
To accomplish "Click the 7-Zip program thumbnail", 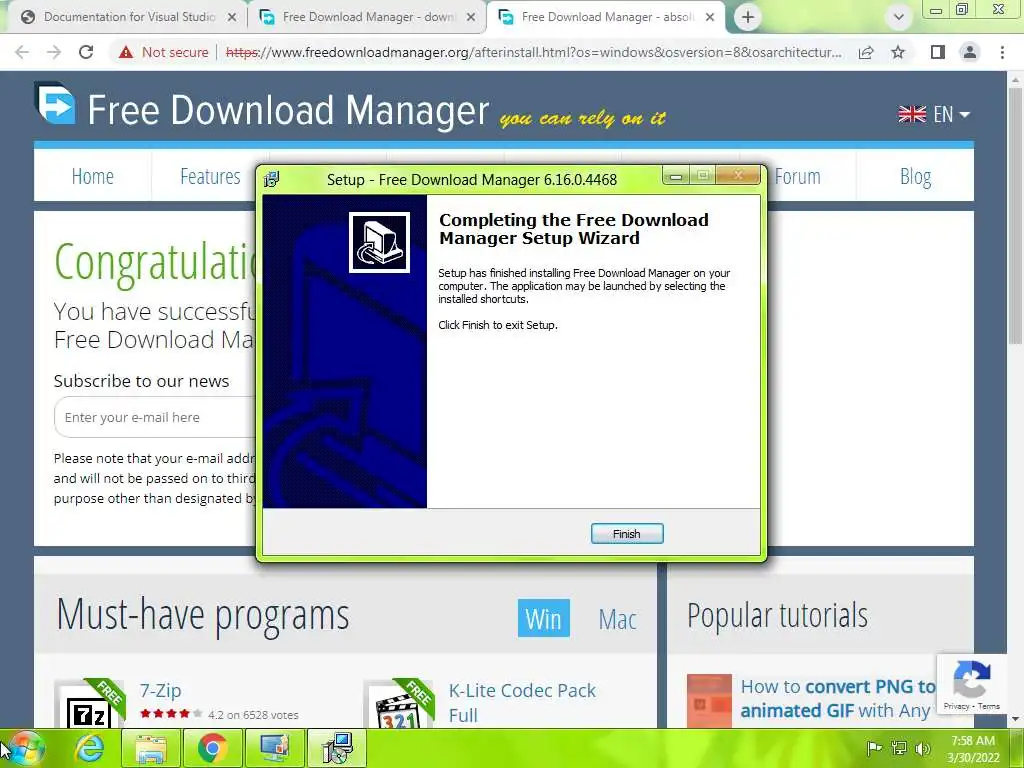I will 89,704.
